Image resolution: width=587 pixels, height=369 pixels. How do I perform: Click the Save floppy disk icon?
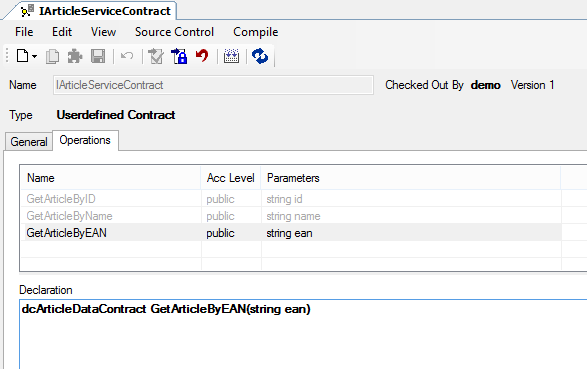98,57
